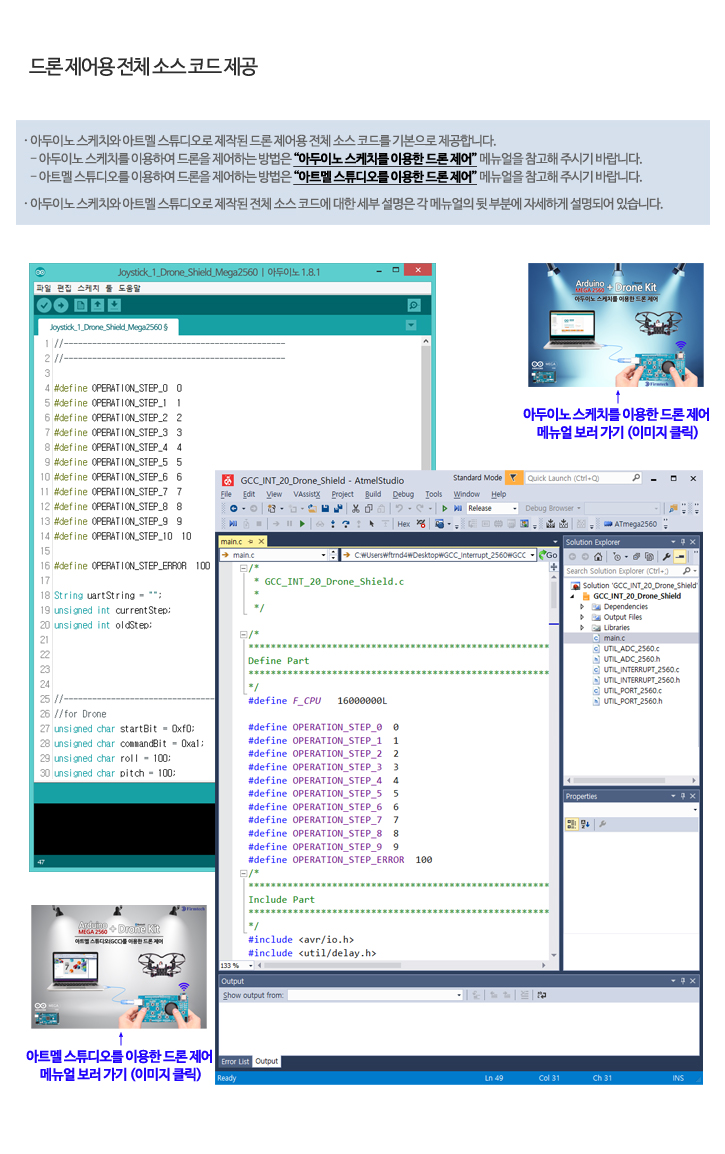This screenshot has width=725, height=1154.
Task: Expand Libraries folder
Action: click(x=582, y=628)
